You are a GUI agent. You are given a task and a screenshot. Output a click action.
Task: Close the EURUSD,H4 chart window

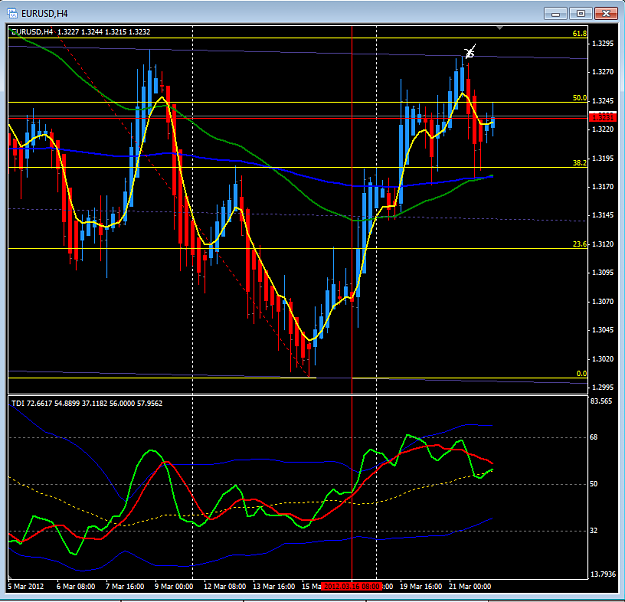[x=606, y=14]
